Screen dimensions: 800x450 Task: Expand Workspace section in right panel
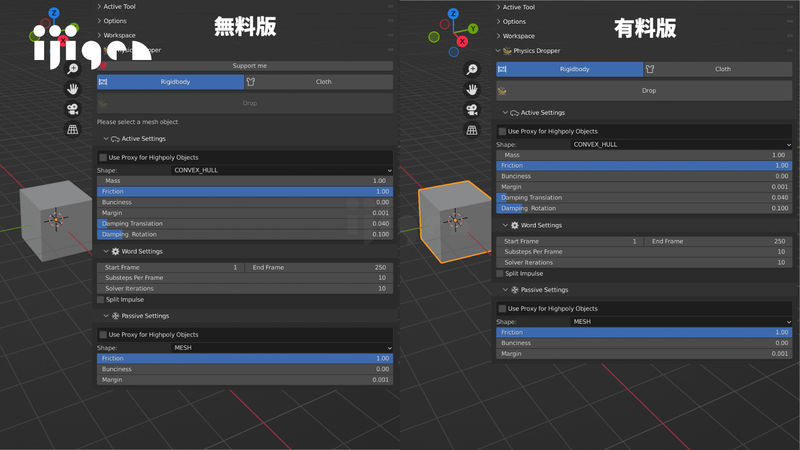pyautogui.click(x=516, y=36)
